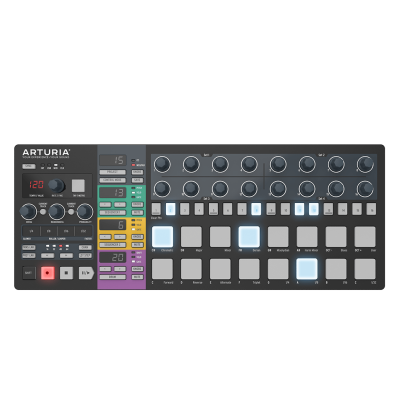Click the Swing knob
The height and width of the screenshot is (400, 400).
coord(28,211)
